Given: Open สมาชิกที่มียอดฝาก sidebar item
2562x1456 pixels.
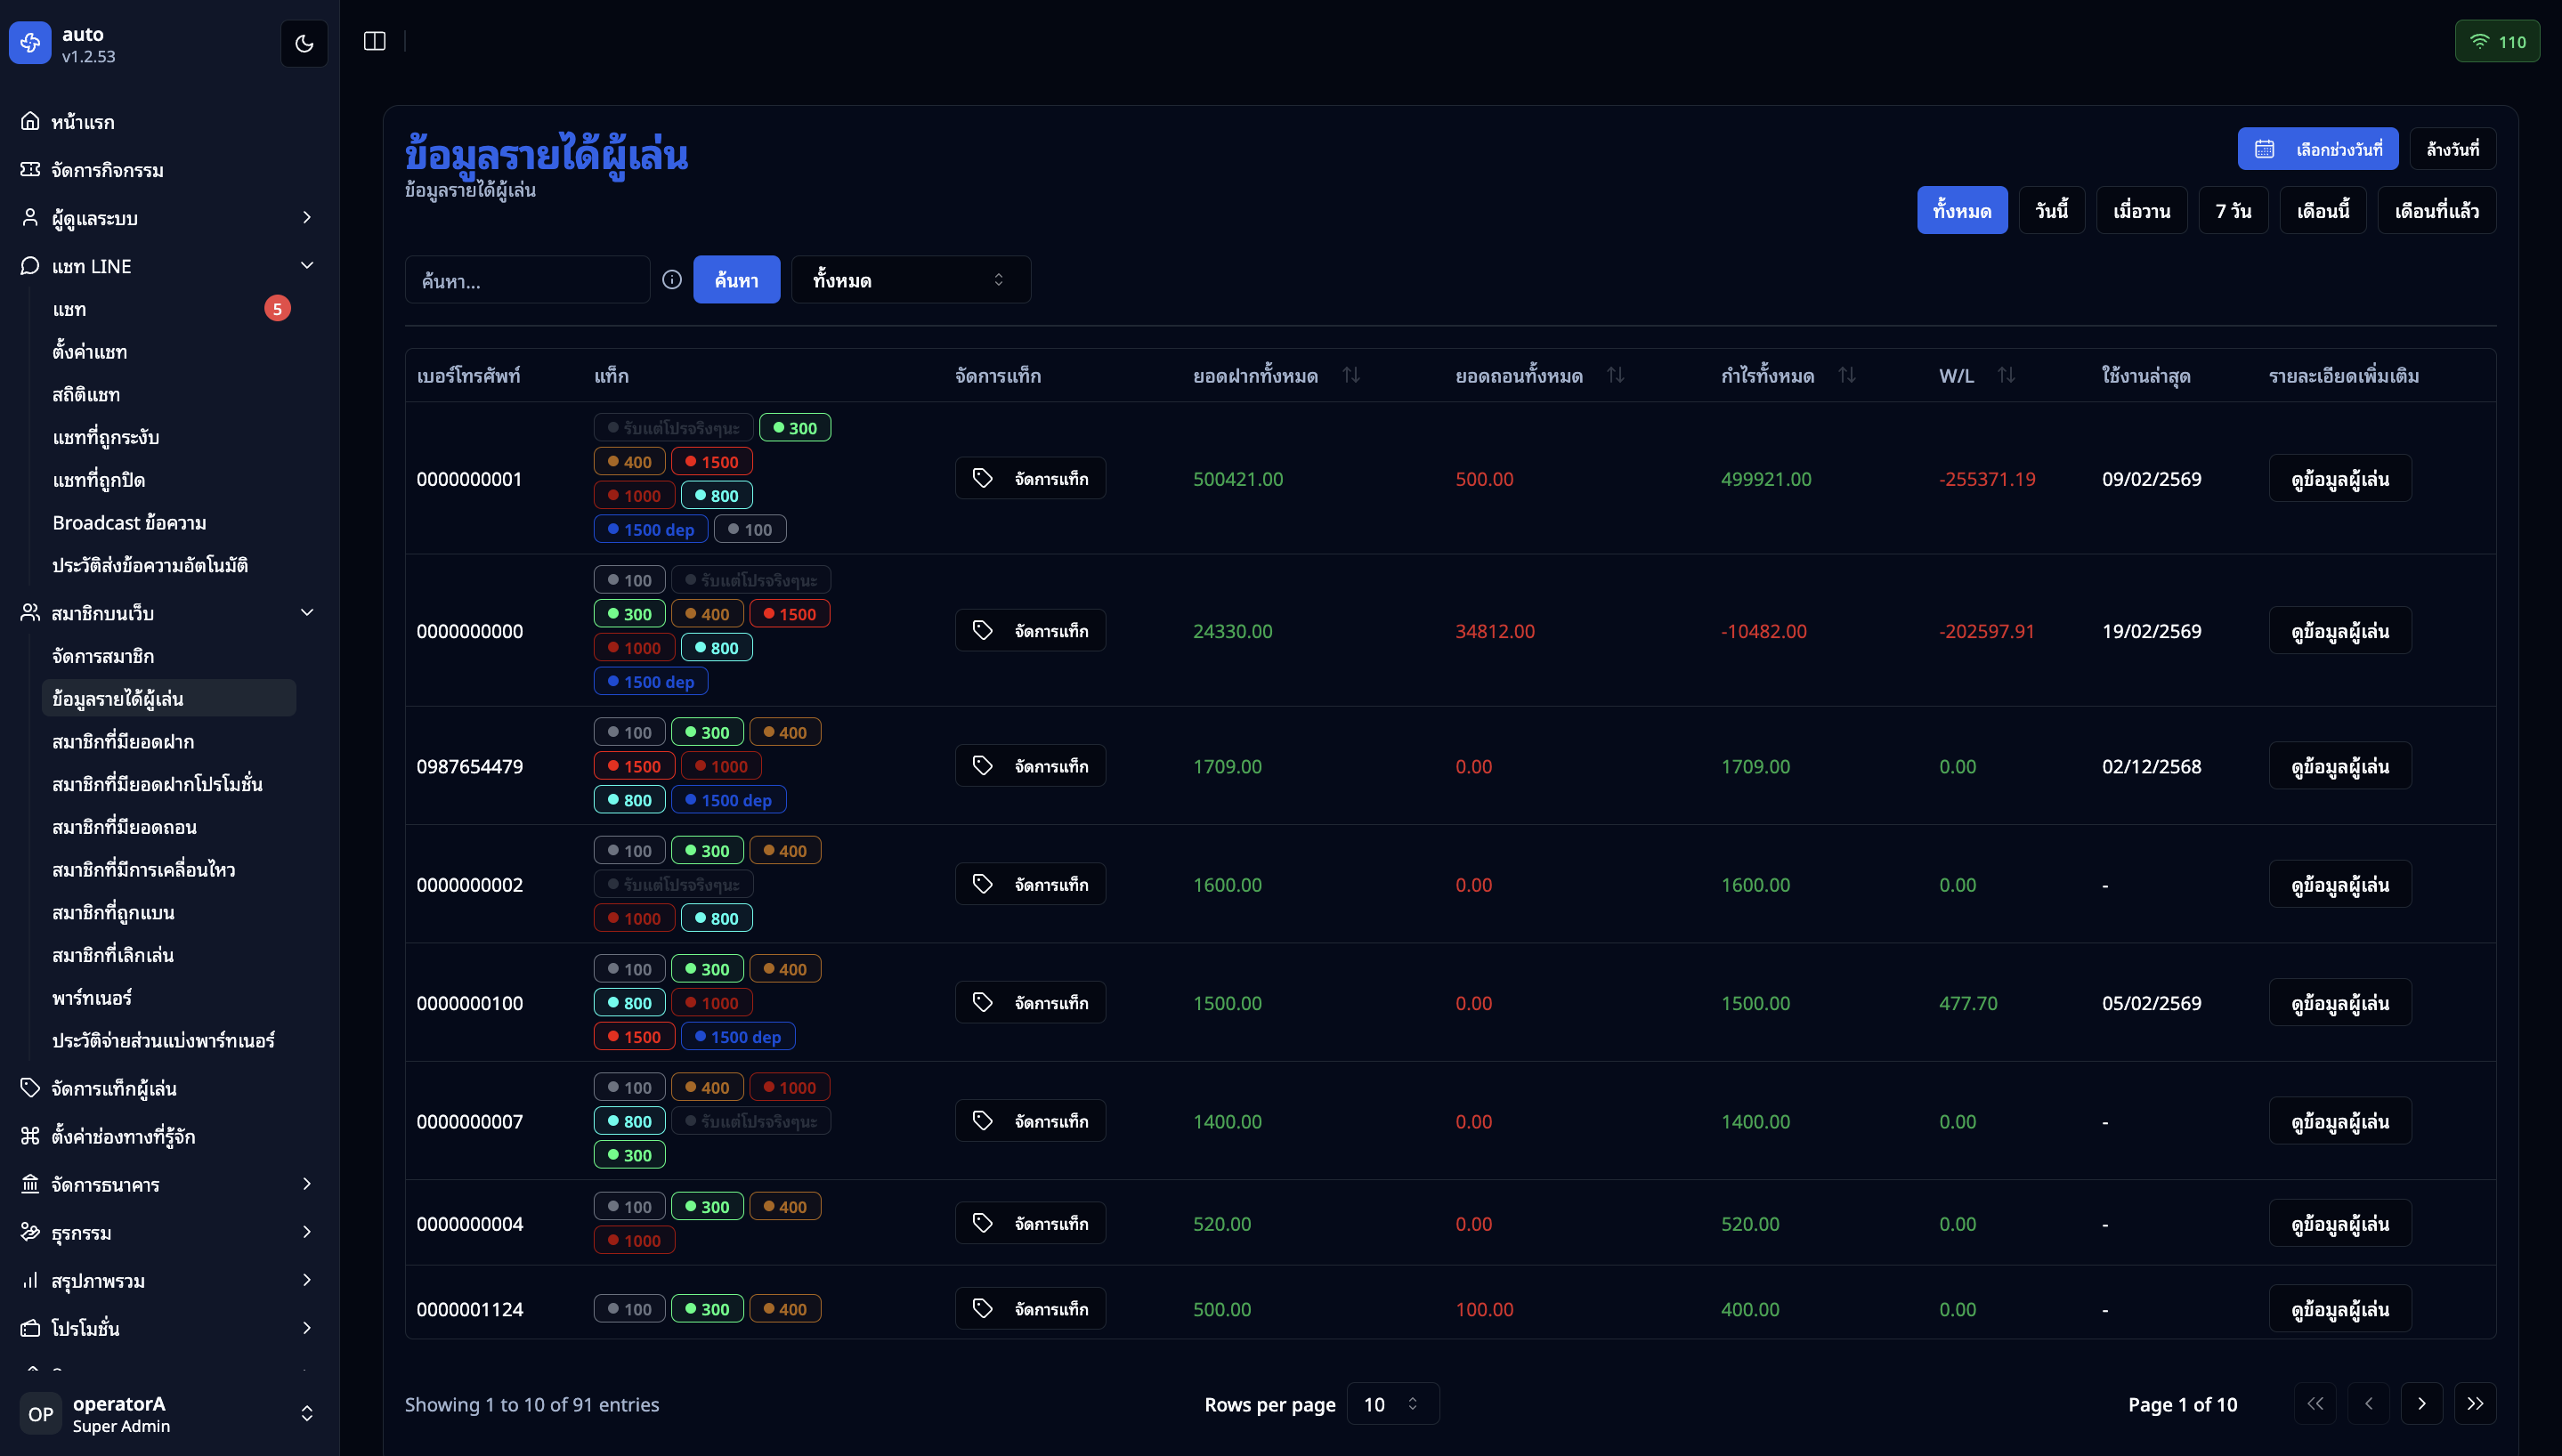Looking at the screenshot, I should tap(123, 741).
